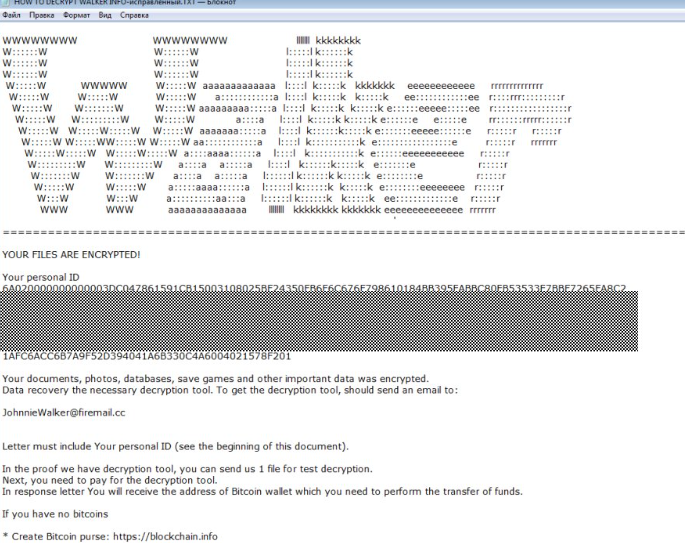Click line starting 'Data recovery the necessary'
This screenshot has height=543, width=685.
click(x=230, y=390)
